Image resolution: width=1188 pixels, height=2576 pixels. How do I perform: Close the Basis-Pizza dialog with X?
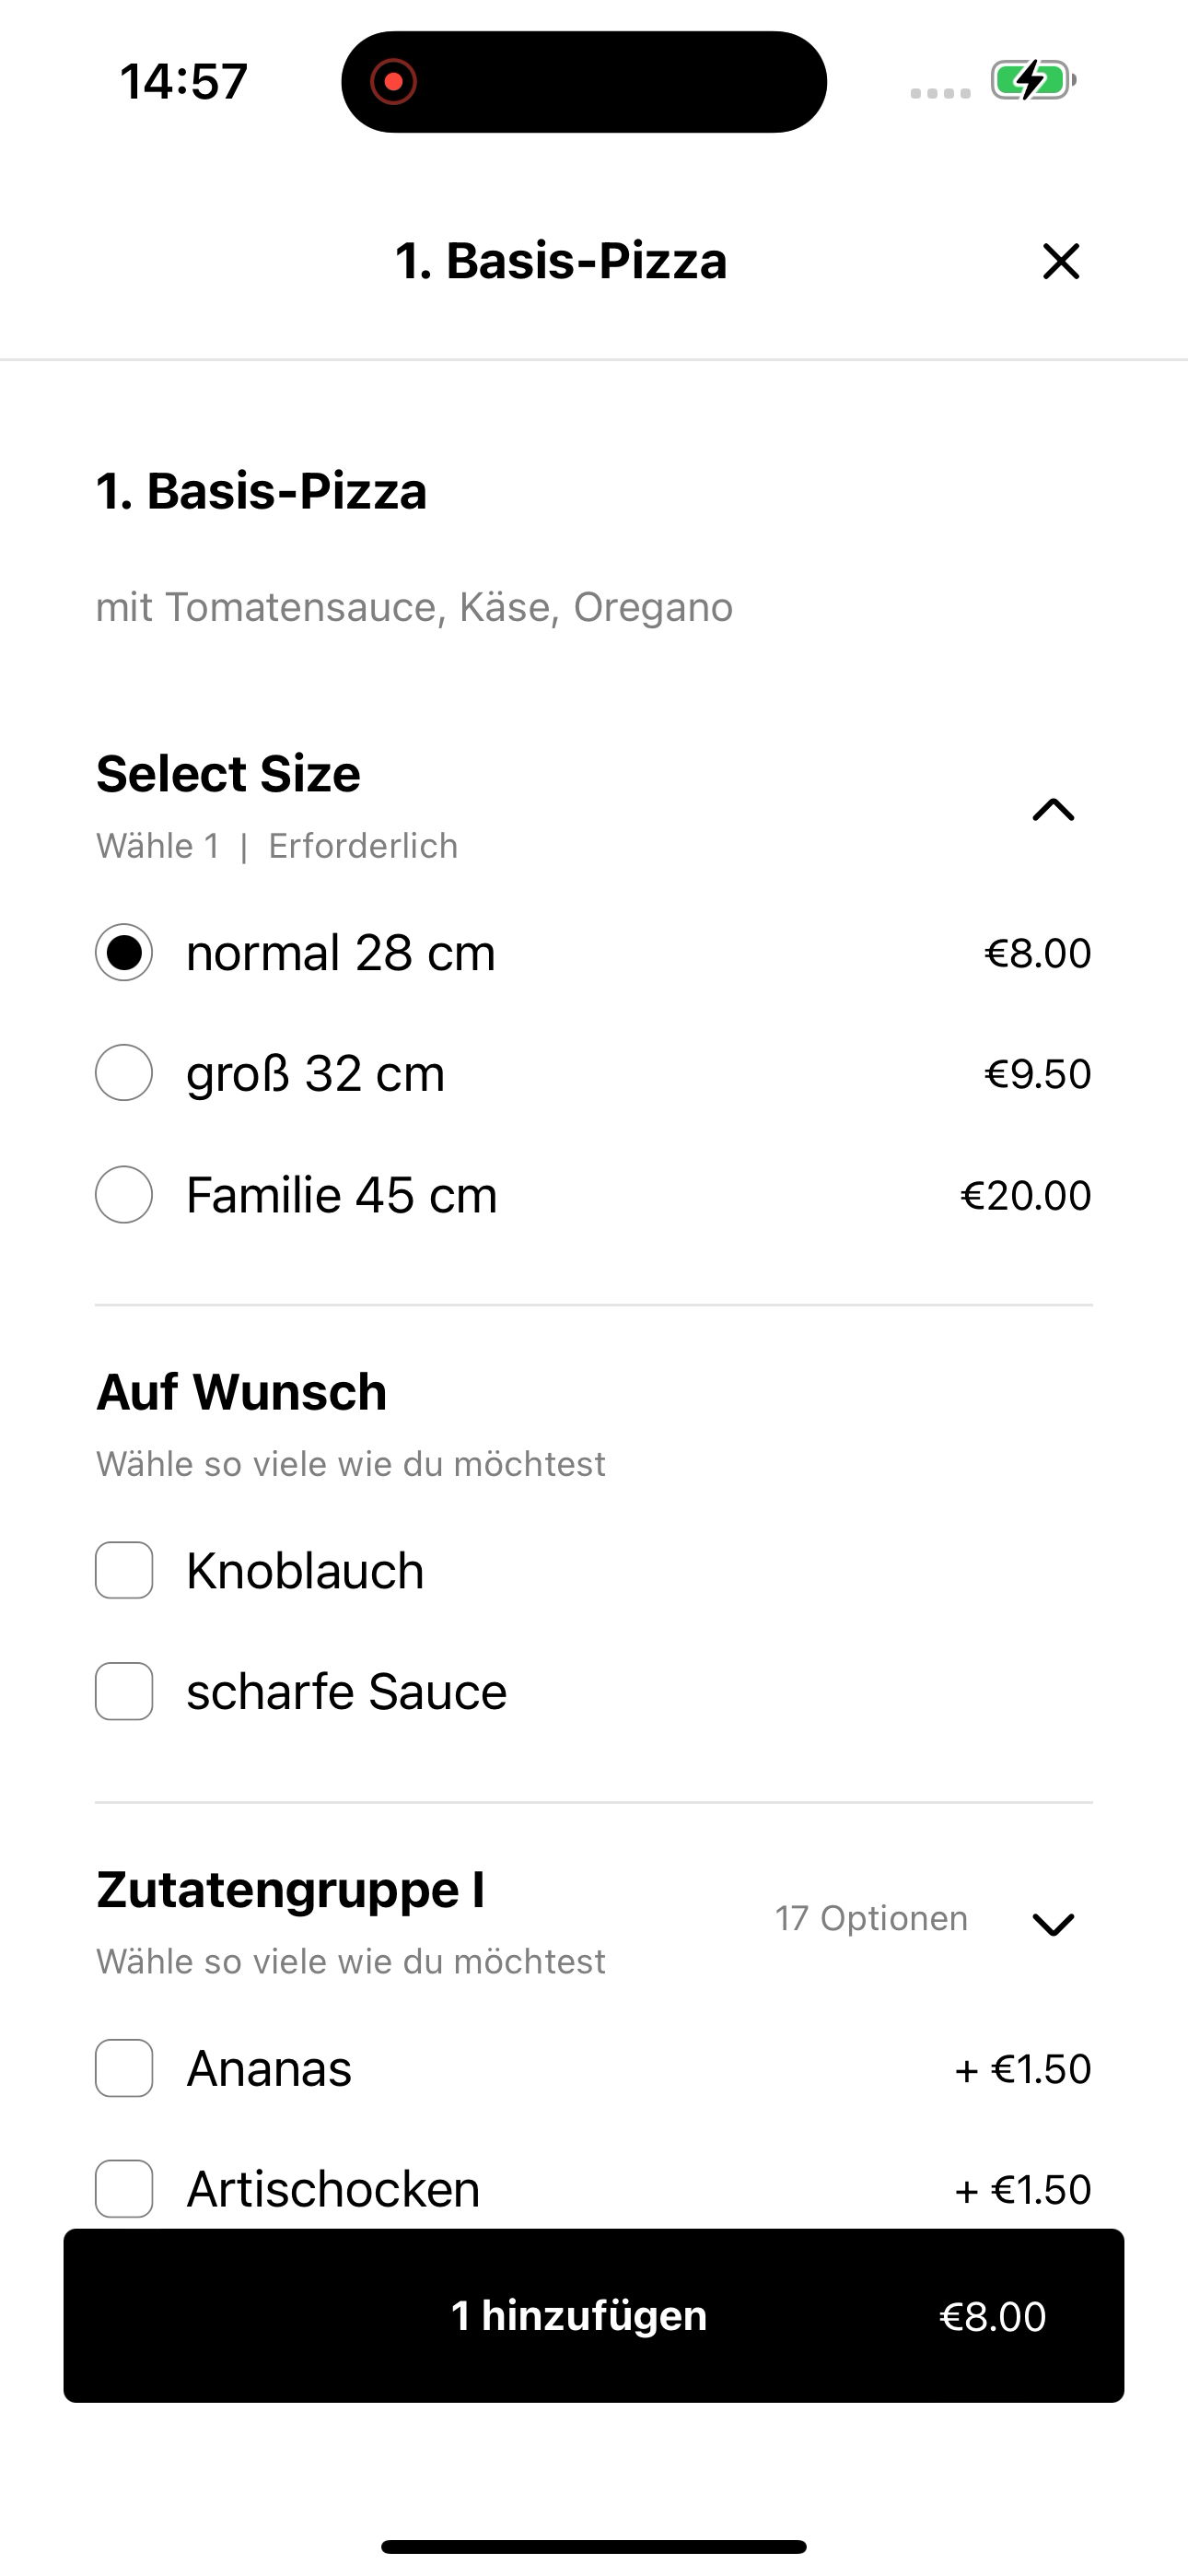1061,261
